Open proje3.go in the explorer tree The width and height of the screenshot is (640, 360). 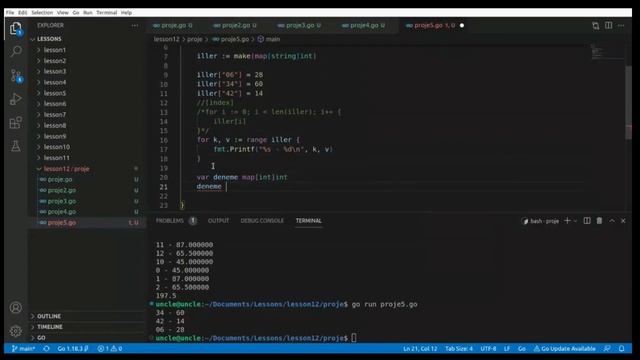(x=61, y=201)
